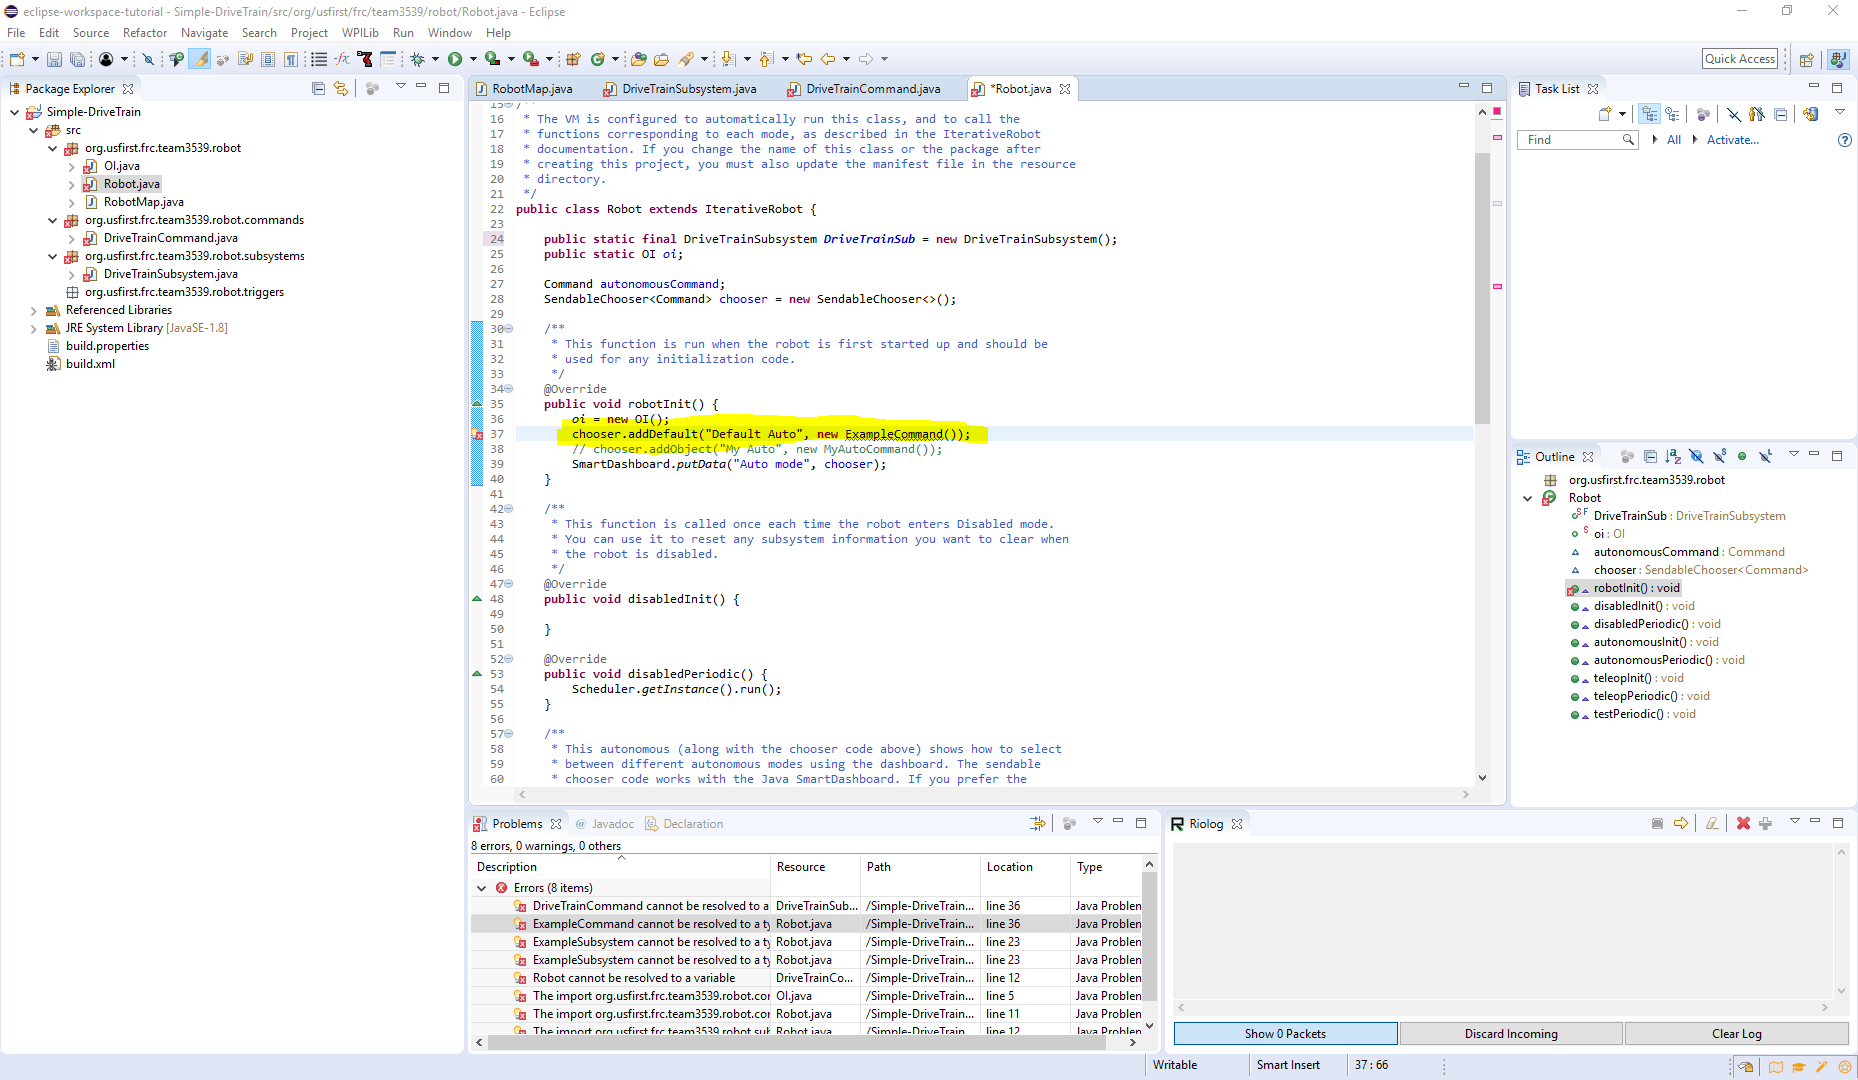
Task: Click the Save icon in the toolbar
Action: pyautogui.click(x=54, y=58)
